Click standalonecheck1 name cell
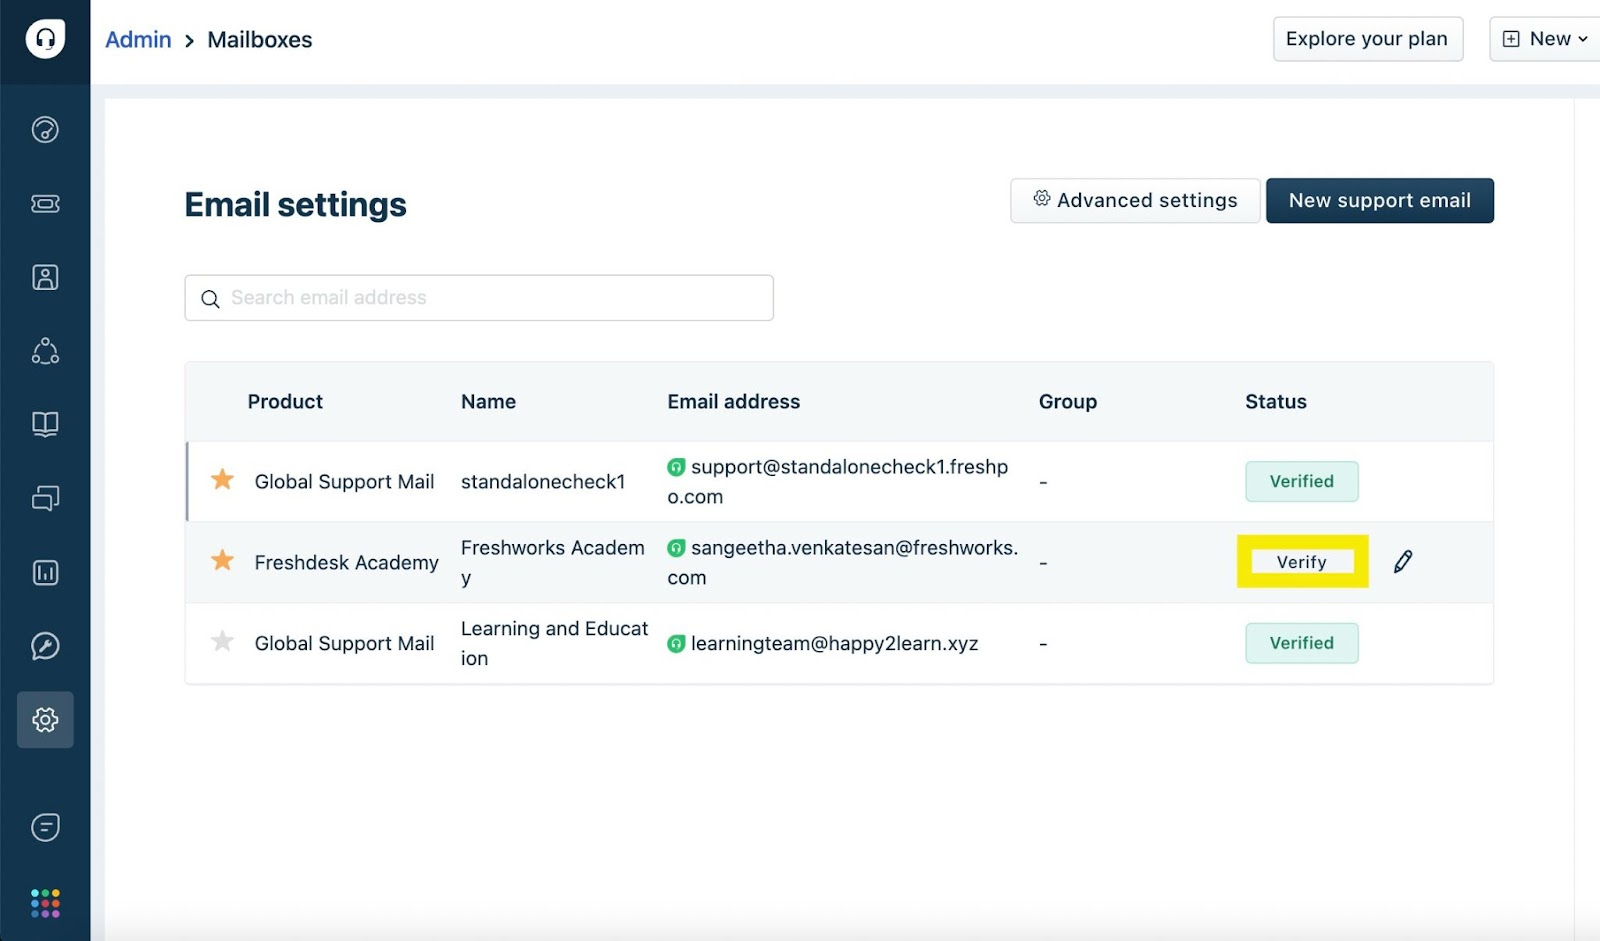Image resolution: width=1600 pixels, height=941 pixels. point(543,481)
